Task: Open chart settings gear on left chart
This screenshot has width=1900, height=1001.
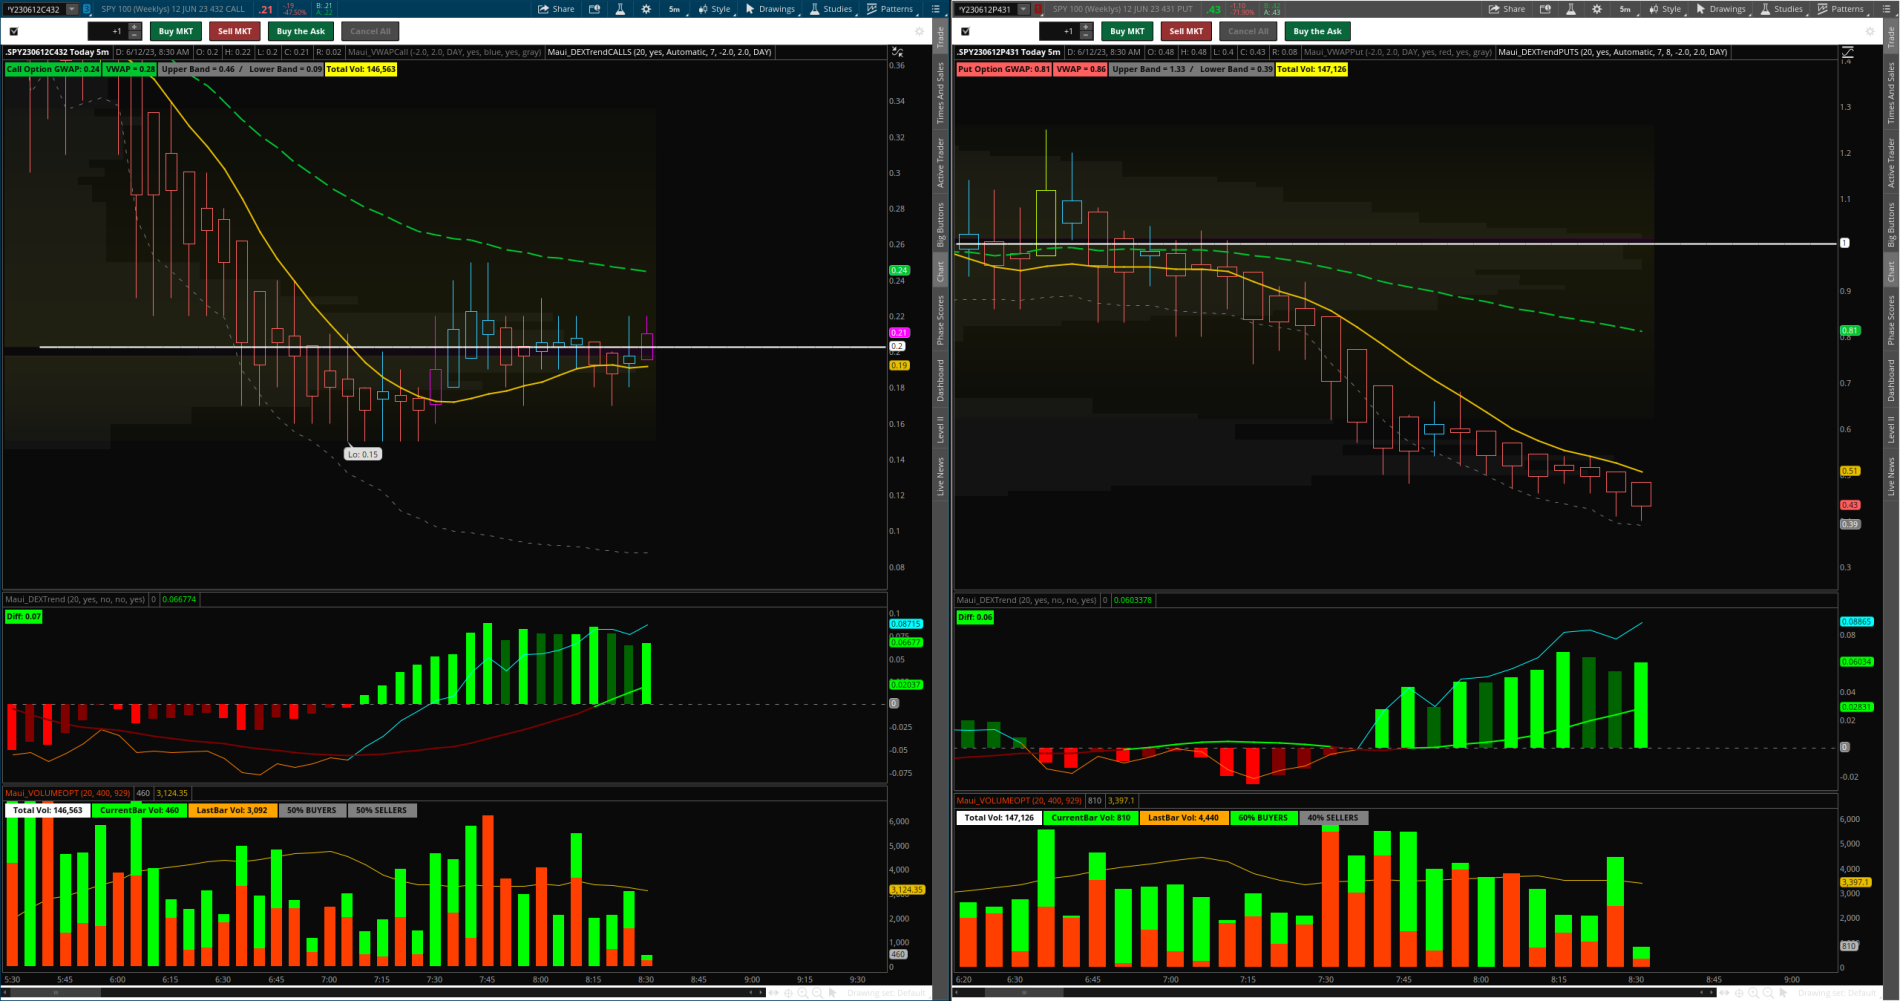Action: 646,9
